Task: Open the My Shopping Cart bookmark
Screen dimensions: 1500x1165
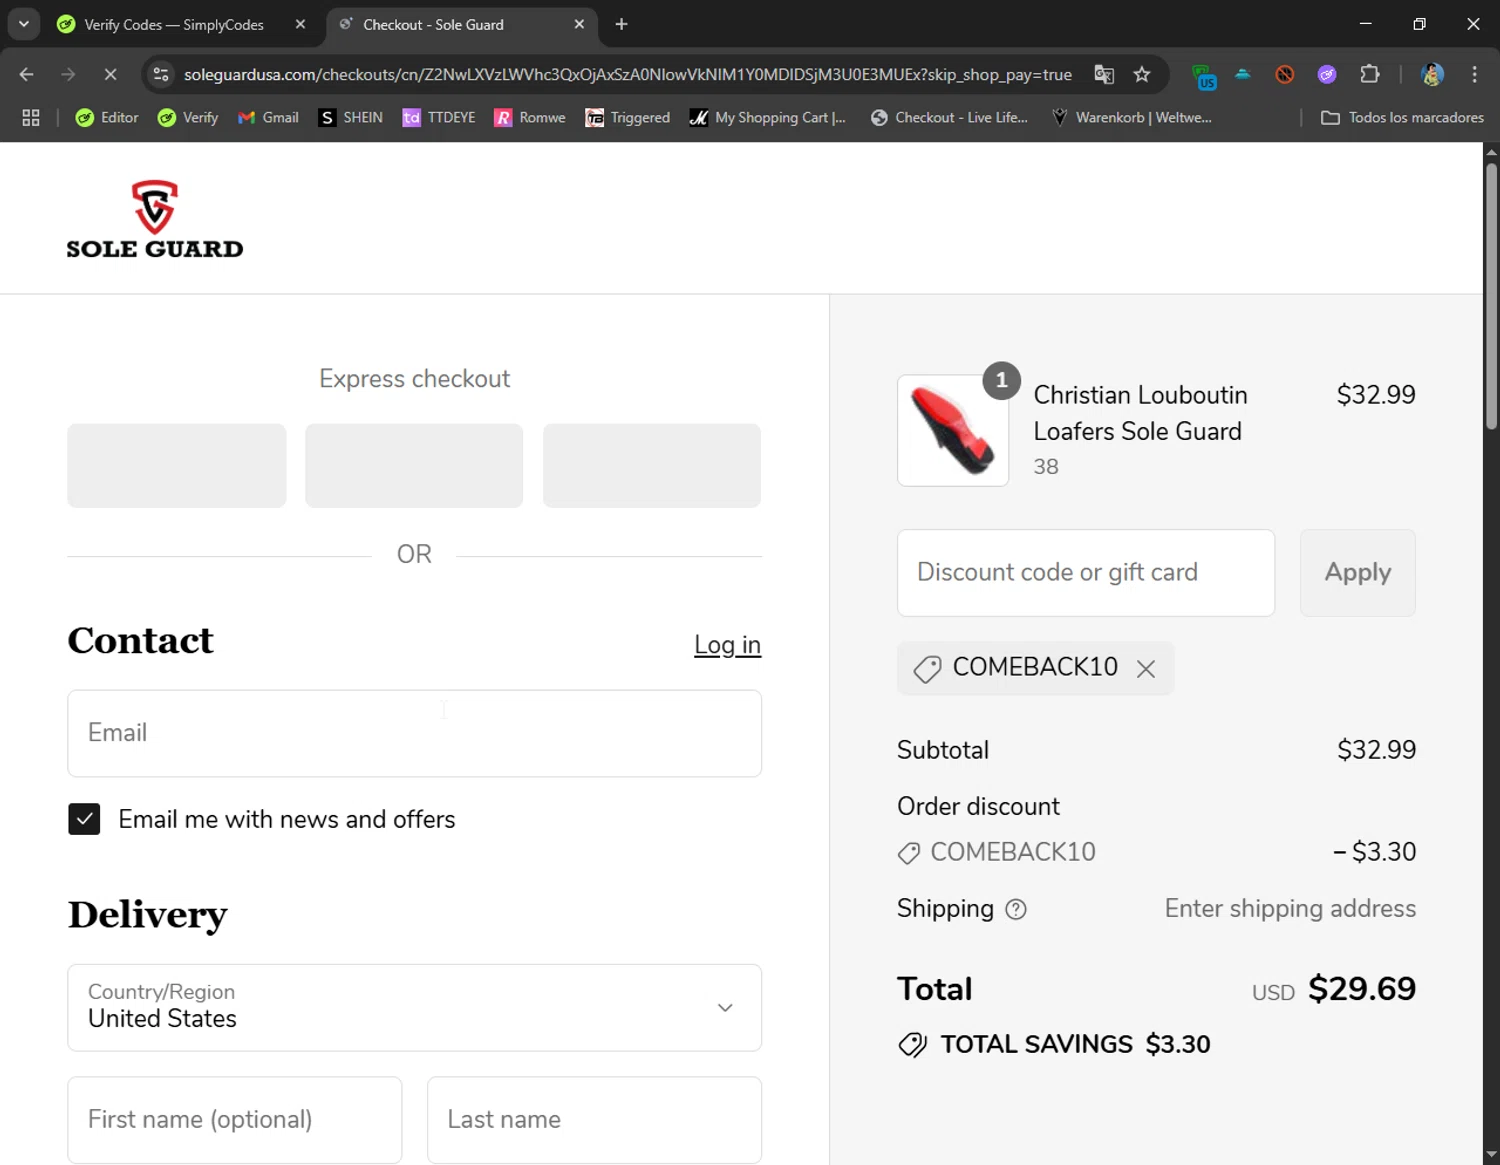Action: tap(768, 117)
